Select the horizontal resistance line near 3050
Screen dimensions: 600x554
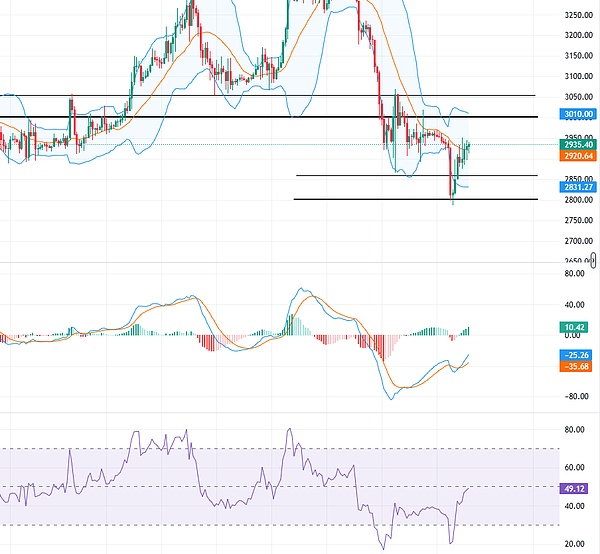(250, 96)
